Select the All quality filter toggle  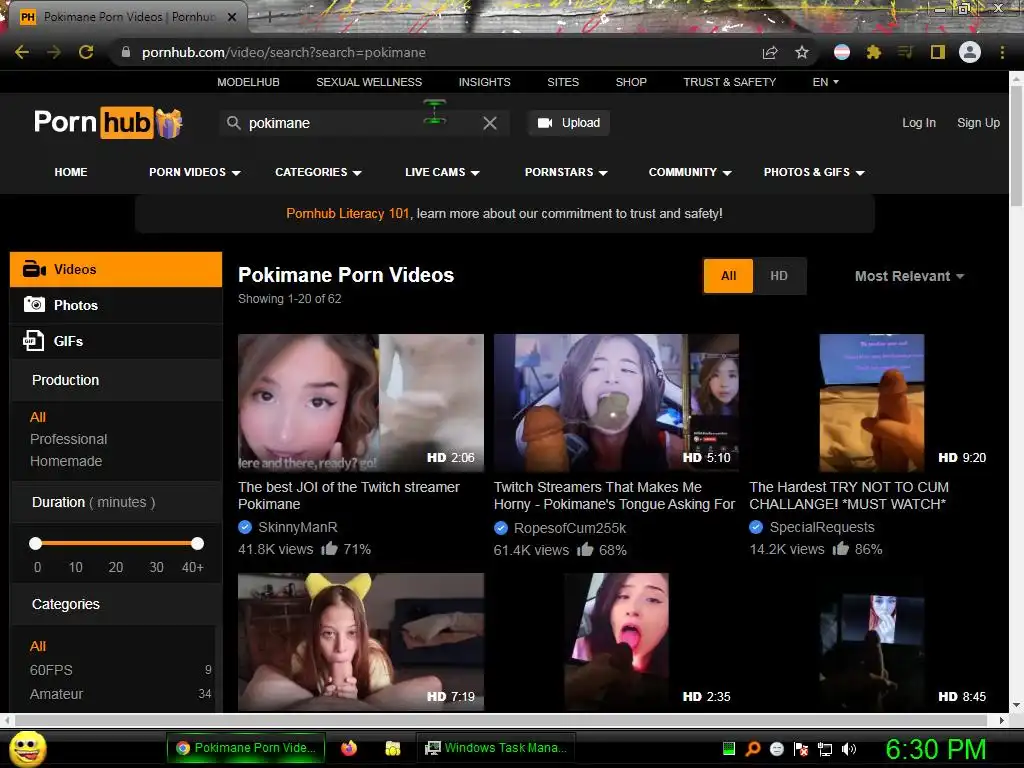click(x=728, y=276)
